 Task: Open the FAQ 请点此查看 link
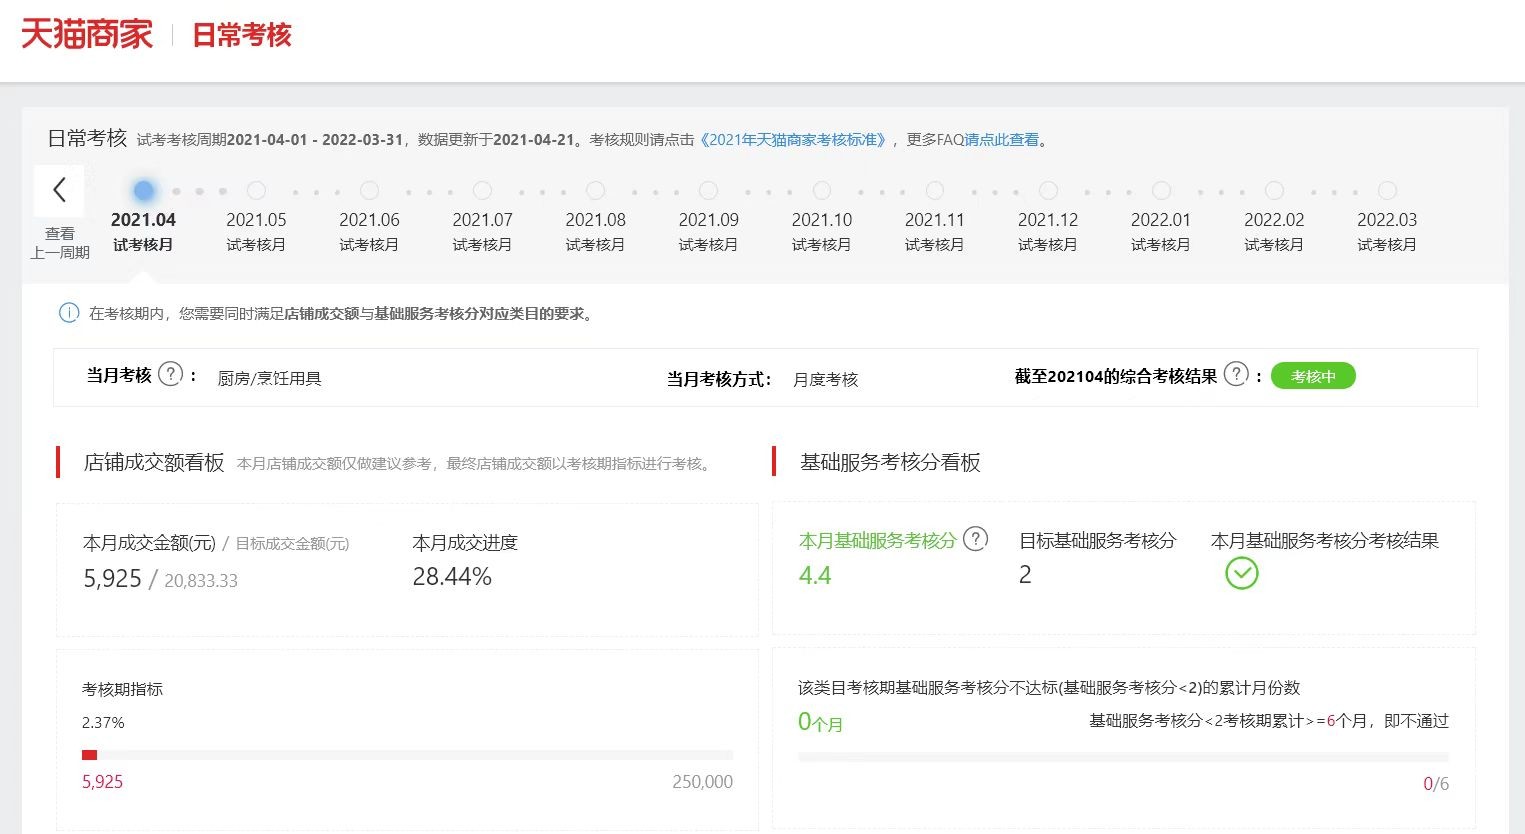(x=1001, y=140)
